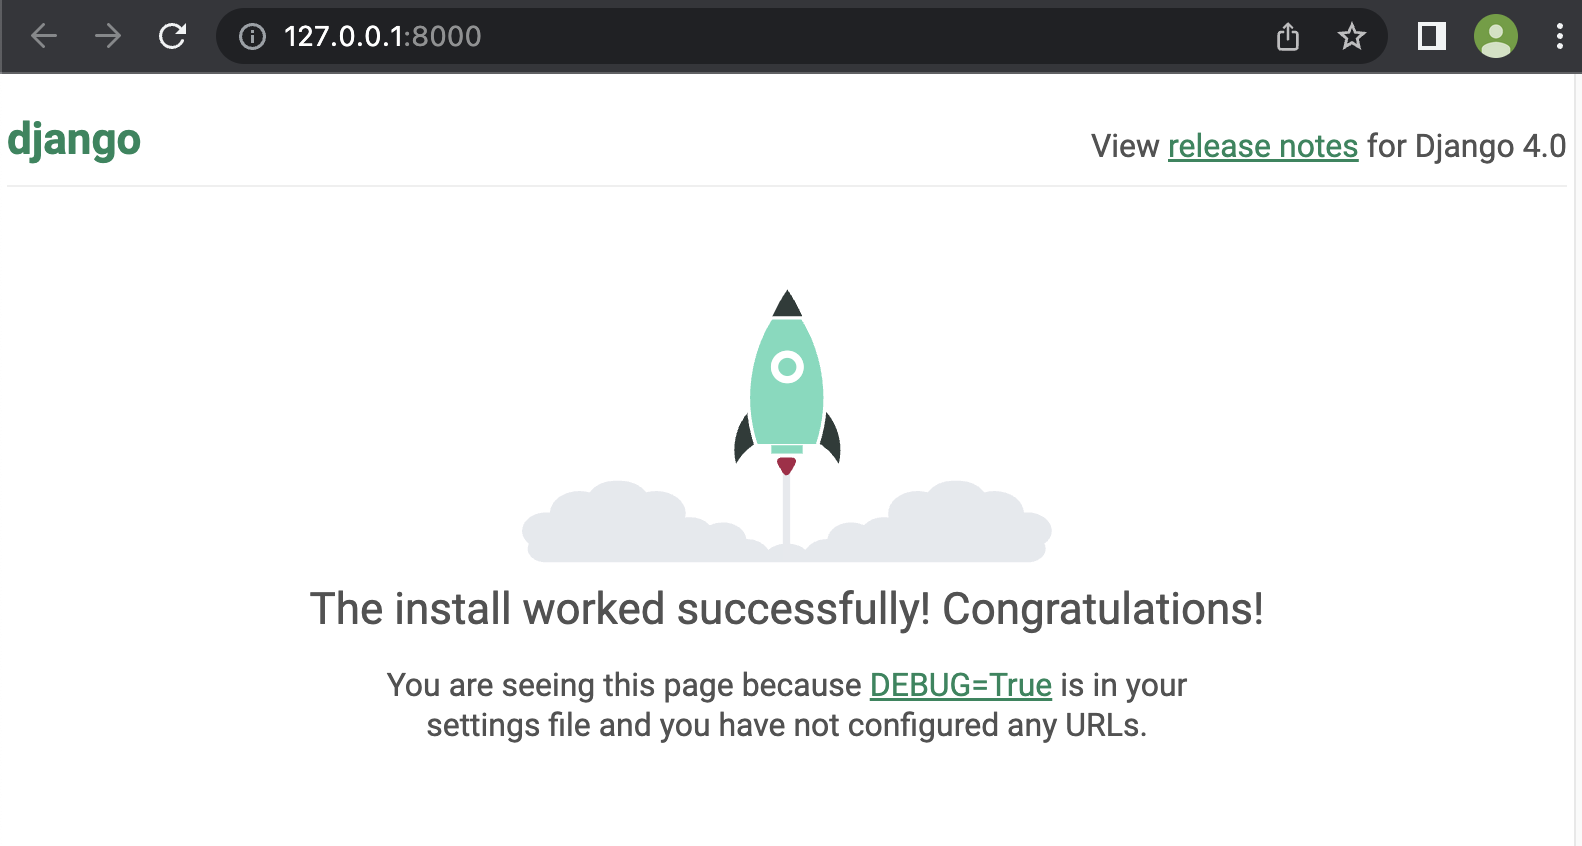Click the rocket illustration

pyautogui.click(x=787, y=425)
